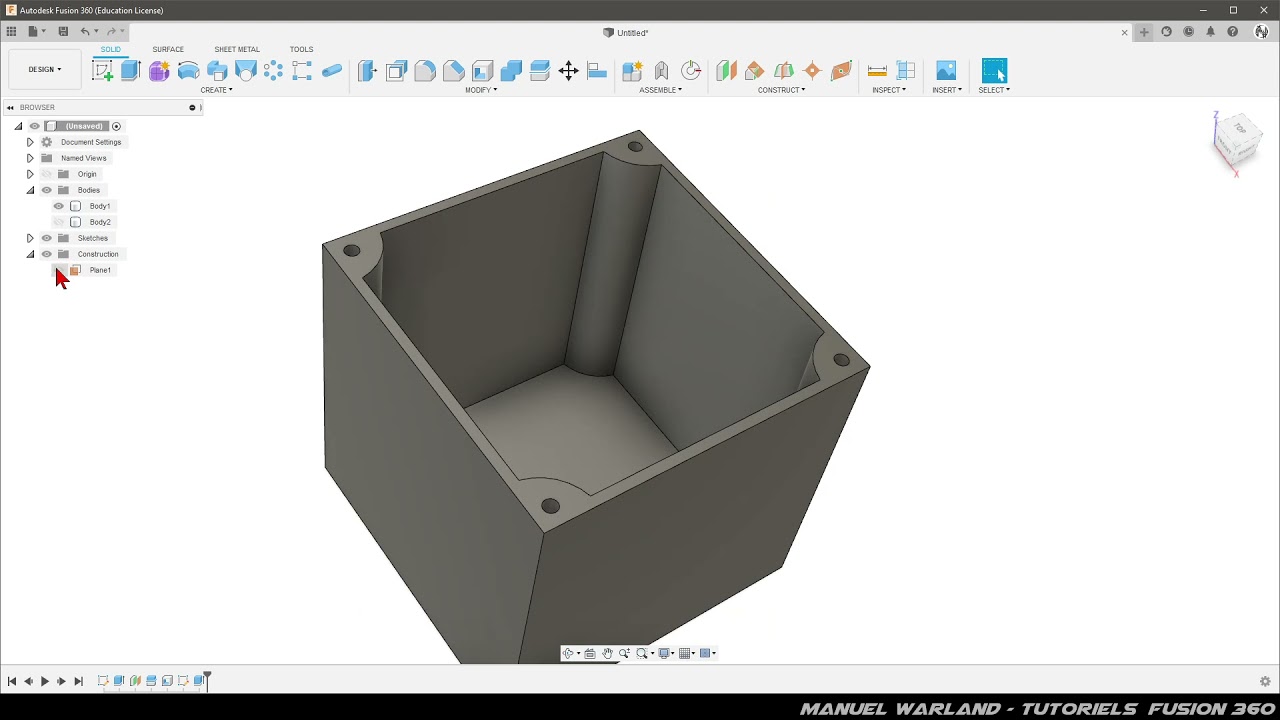Select the Offset Plane construct icon
The height and width of the screenshot is (720, 1280).
pyautogui.click(x=726, y=71)
